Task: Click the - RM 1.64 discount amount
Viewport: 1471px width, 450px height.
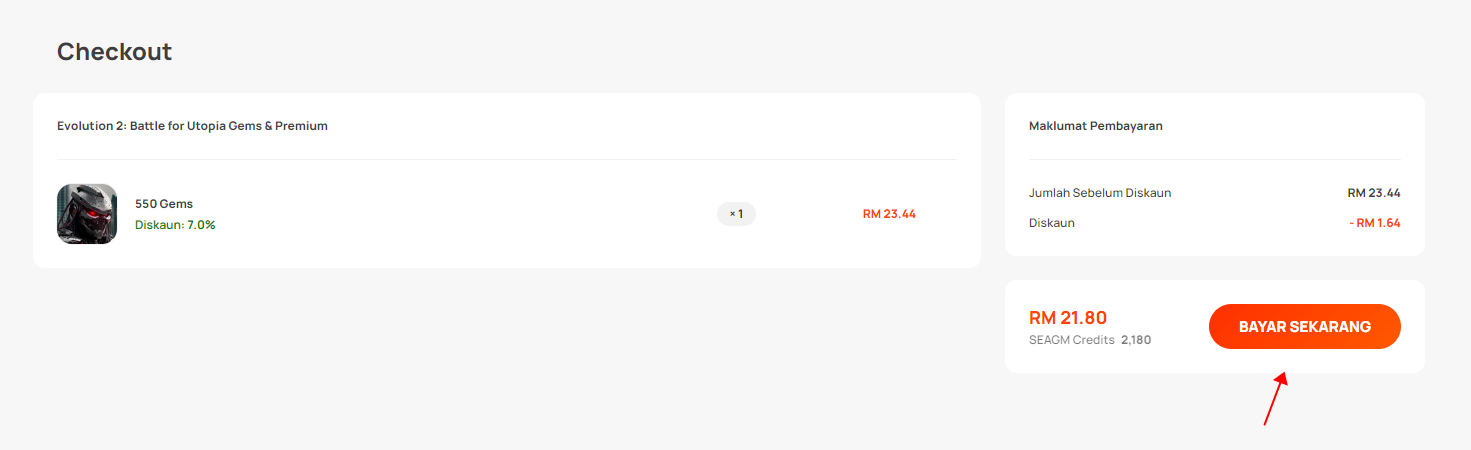Action: point(1375,223)
